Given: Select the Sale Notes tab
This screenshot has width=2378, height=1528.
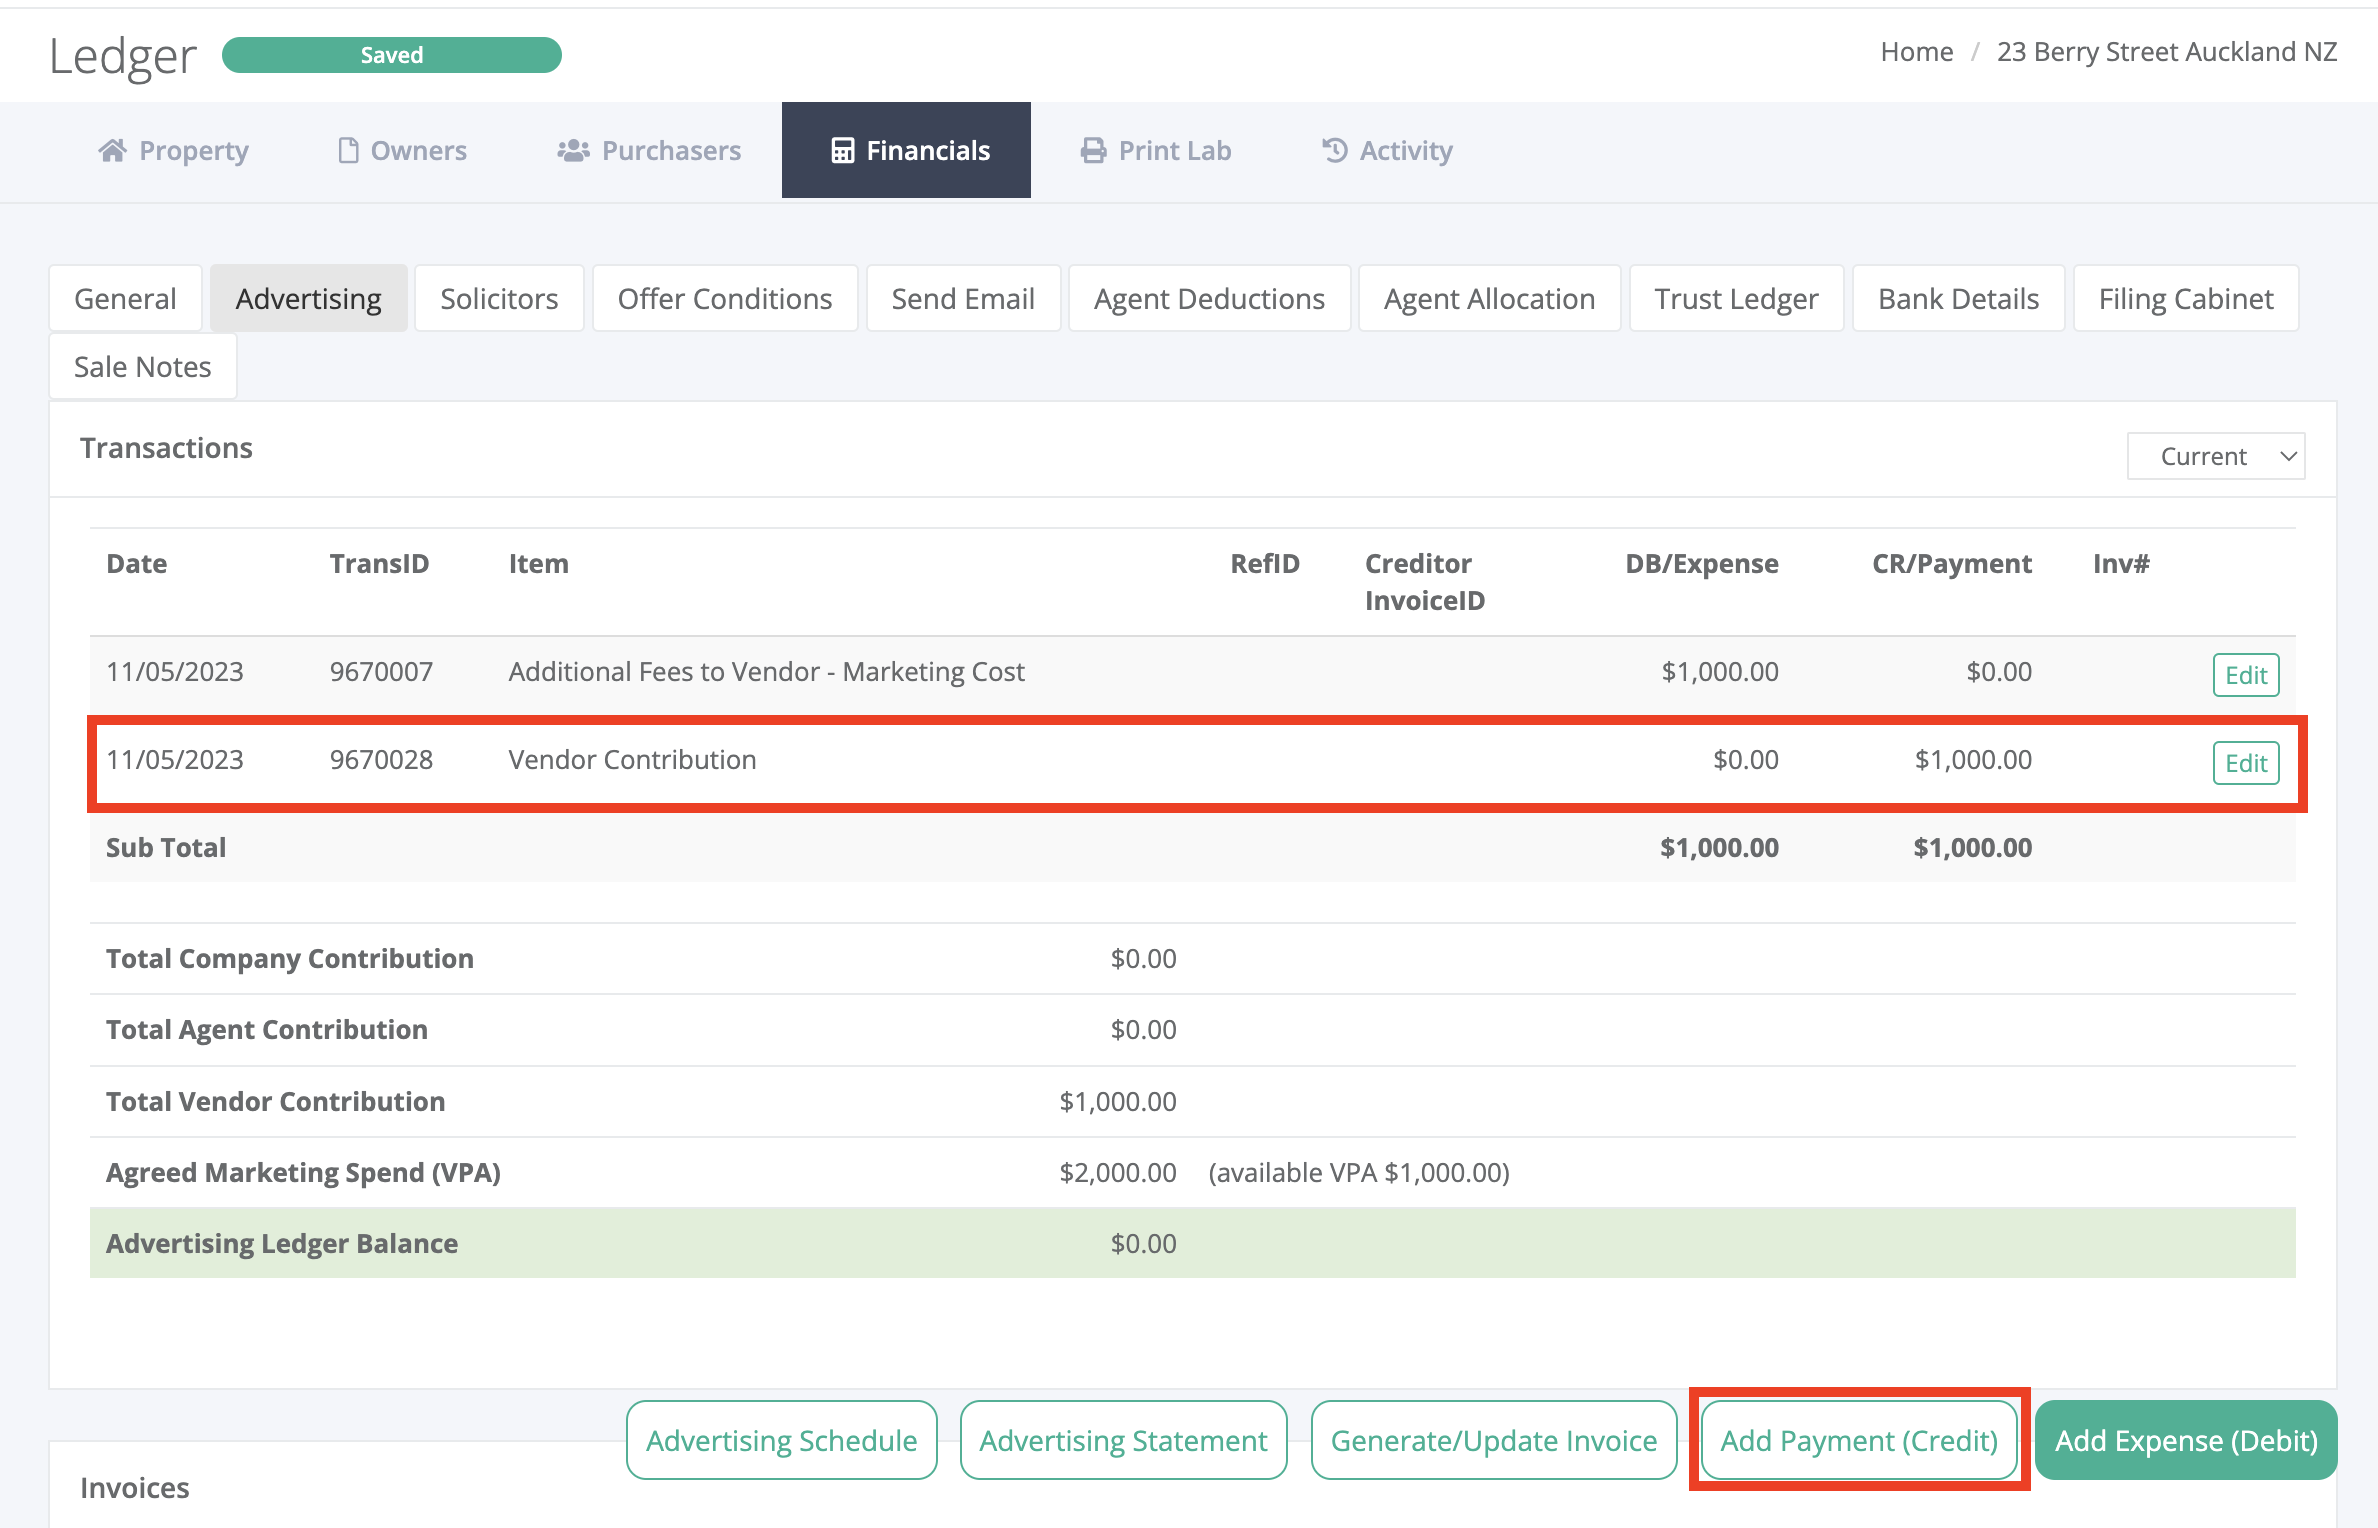Looking at the screenshot, I should [x=142, y=366].
